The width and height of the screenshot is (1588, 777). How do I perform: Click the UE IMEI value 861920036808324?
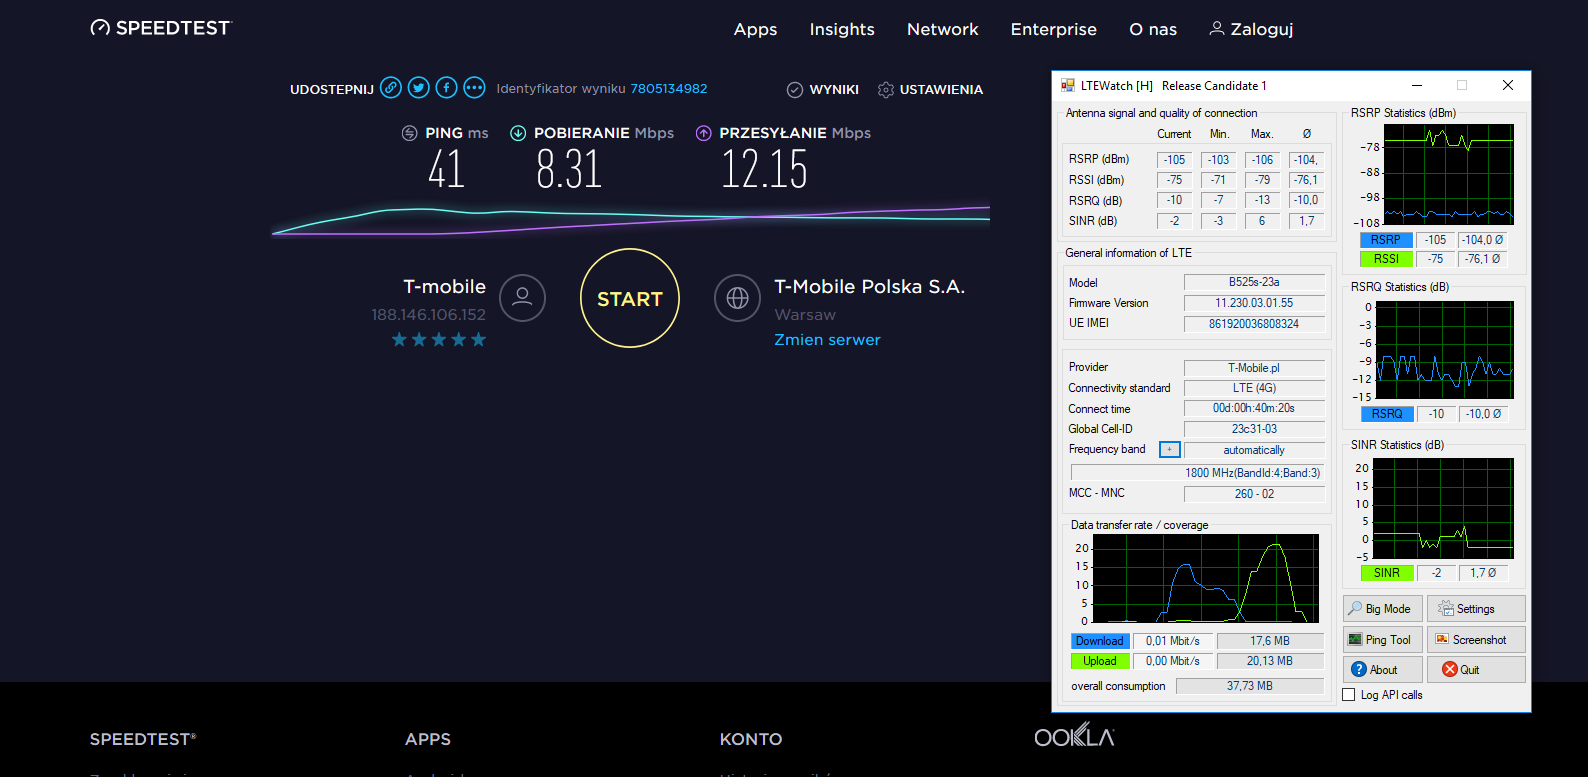[1254, 324]
